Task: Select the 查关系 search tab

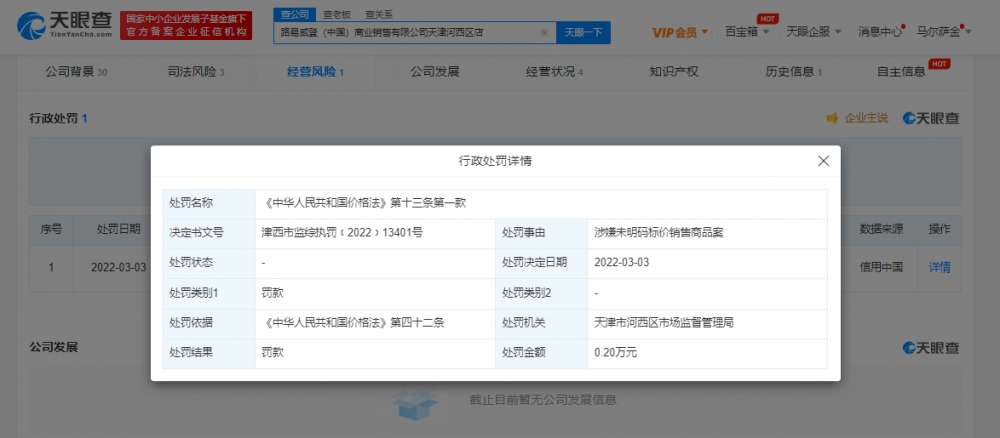Action: point(379,14)
